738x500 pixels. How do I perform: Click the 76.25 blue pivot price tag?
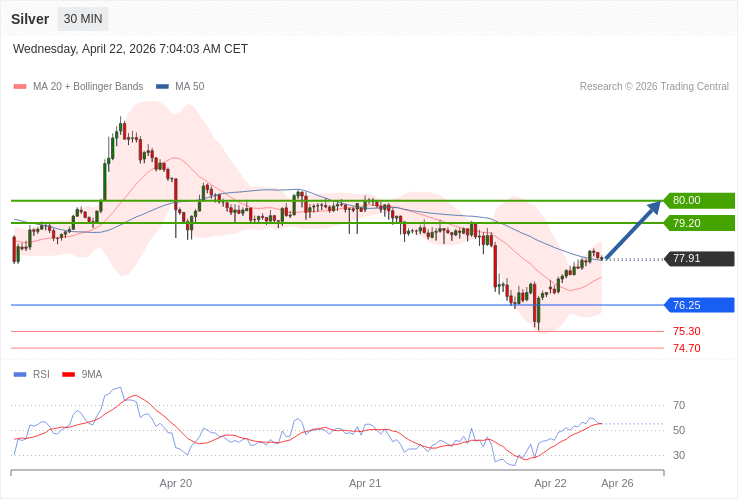coord(699,305)
